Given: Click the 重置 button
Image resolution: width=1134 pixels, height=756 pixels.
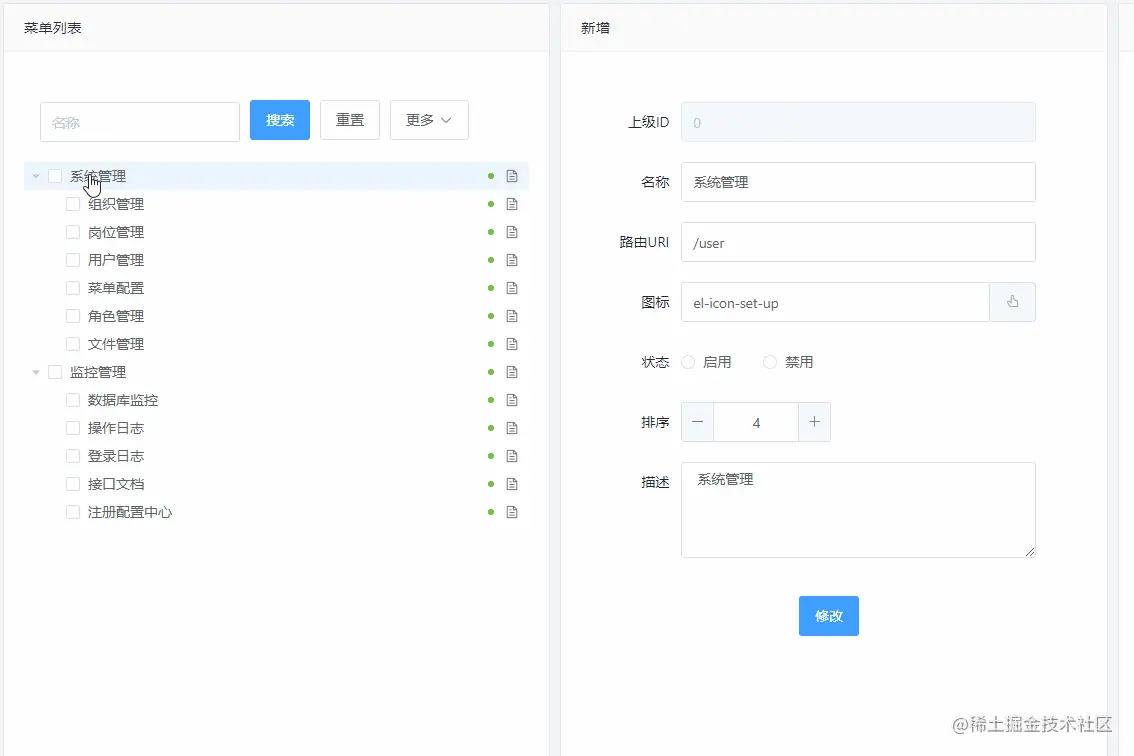Looking at the screenshot, I should tap(350, 120).
